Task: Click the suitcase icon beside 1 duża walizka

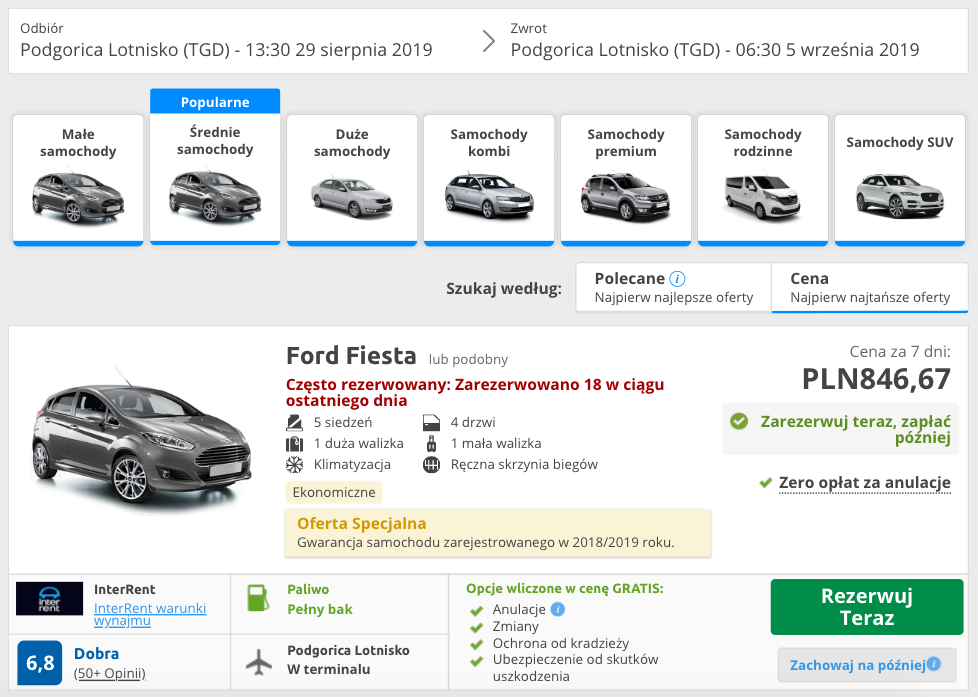Action: 293,442
